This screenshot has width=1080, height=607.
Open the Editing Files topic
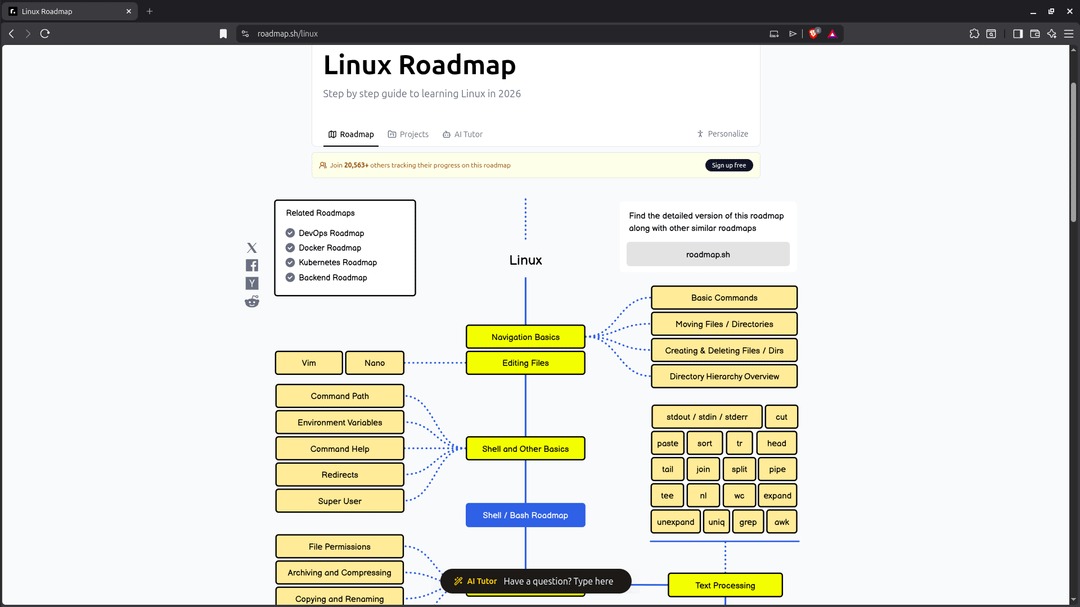tap(526, 363)
